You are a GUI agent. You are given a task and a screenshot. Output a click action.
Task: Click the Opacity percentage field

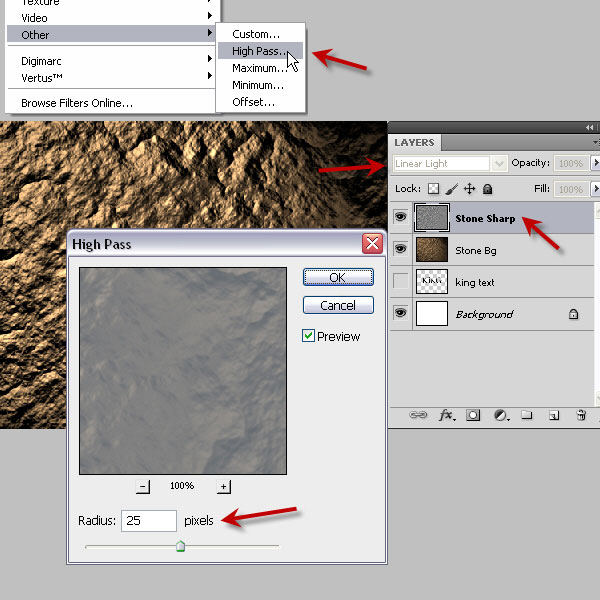coord(571,163)
